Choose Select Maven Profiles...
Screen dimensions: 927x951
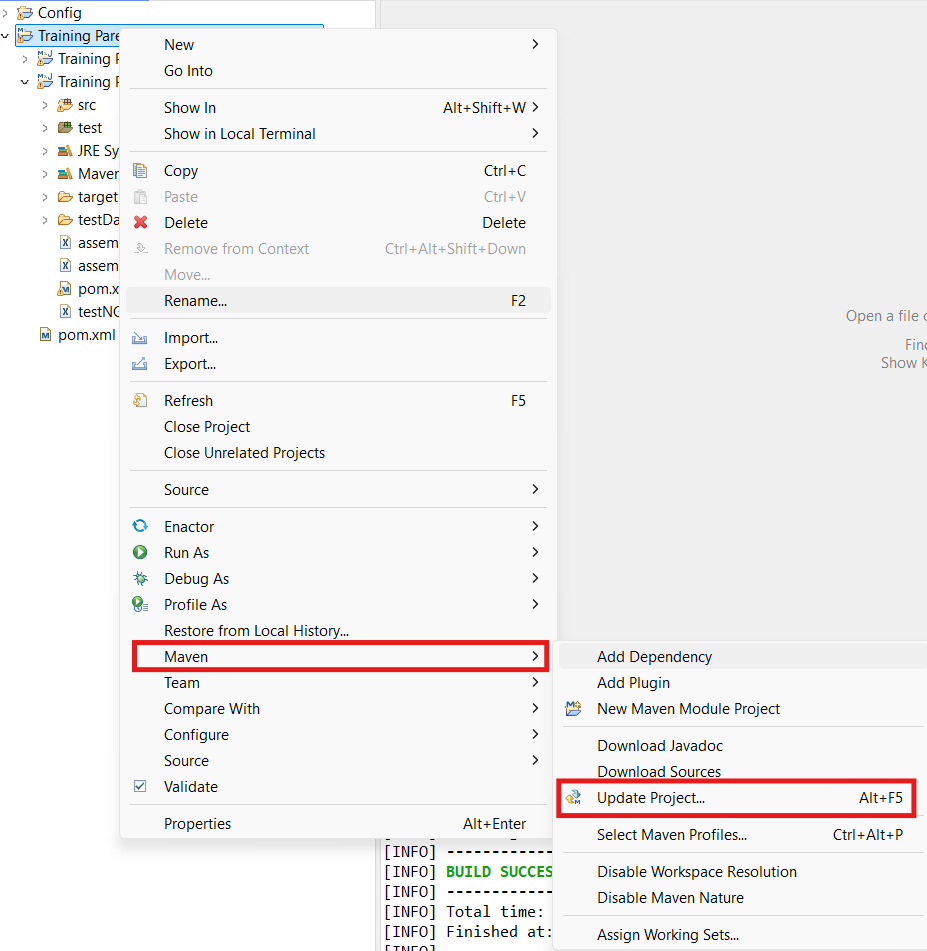(x=743, y=835)
